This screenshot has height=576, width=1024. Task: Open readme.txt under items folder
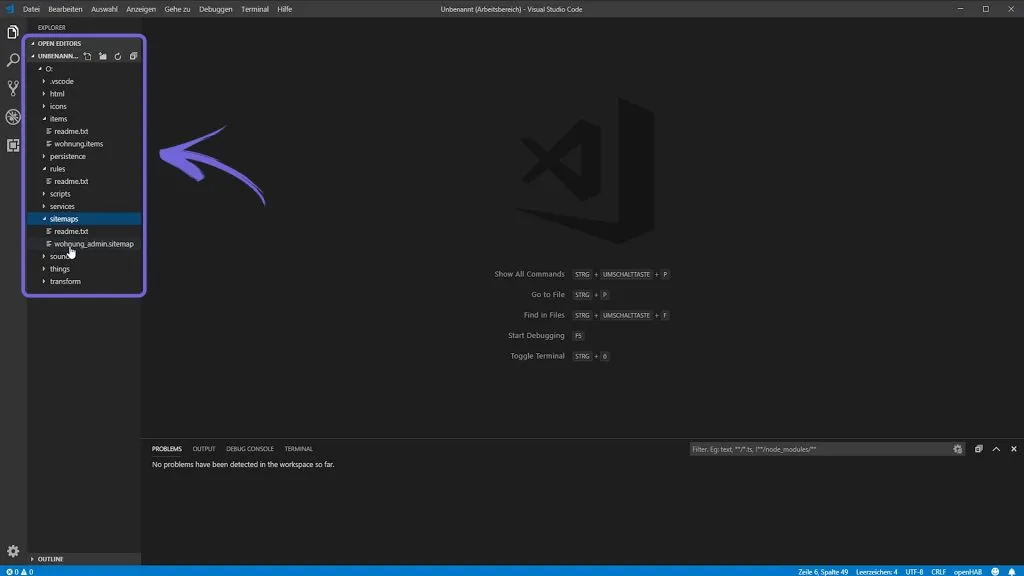(x=71, y=131)
